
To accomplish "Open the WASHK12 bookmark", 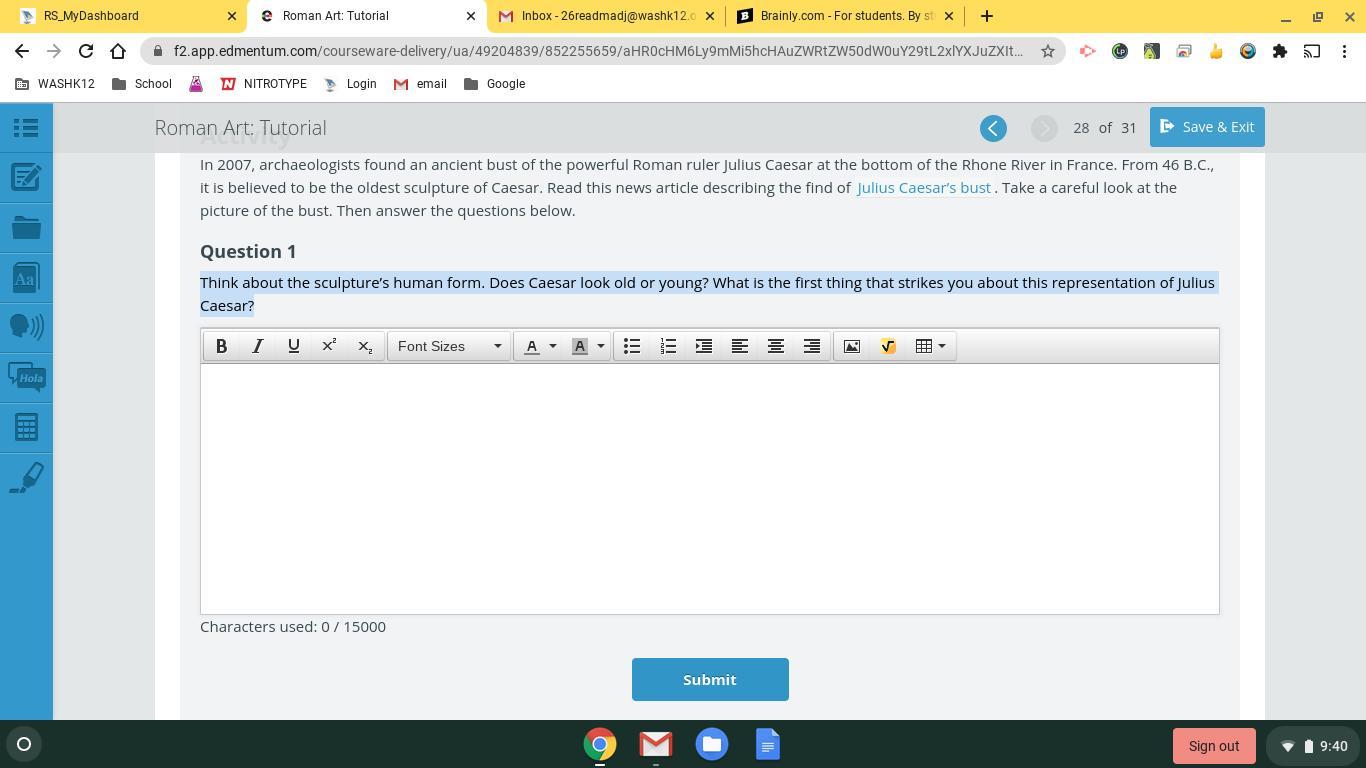I will pos(55,84).
